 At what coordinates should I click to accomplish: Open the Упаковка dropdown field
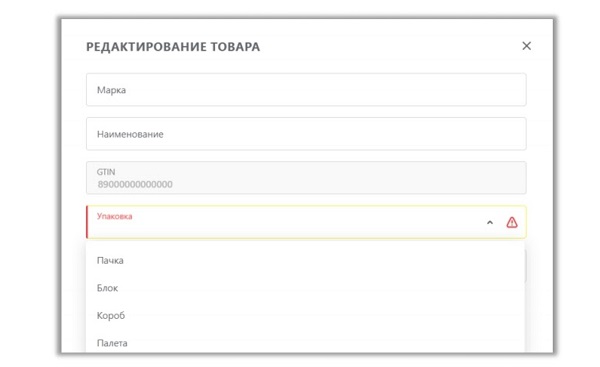[x=306, y=222]
